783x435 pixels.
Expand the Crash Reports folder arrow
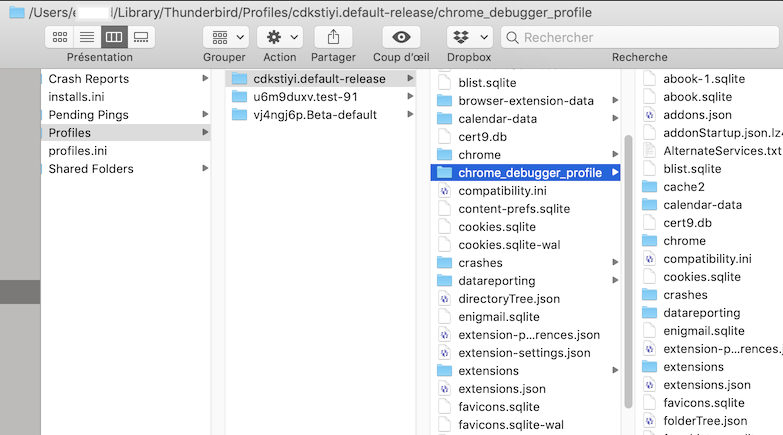205,79
